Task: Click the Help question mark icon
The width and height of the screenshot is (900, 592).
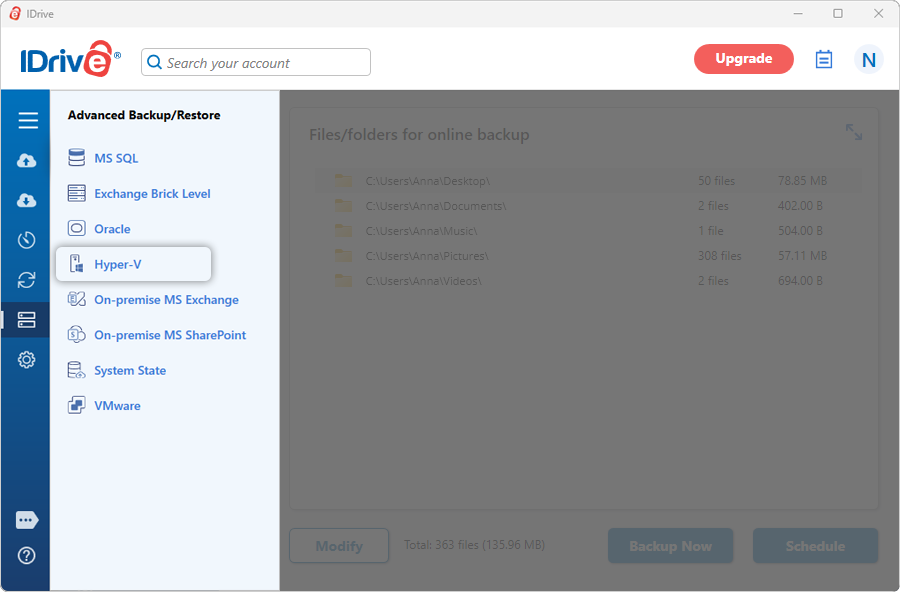Action: 27,555
